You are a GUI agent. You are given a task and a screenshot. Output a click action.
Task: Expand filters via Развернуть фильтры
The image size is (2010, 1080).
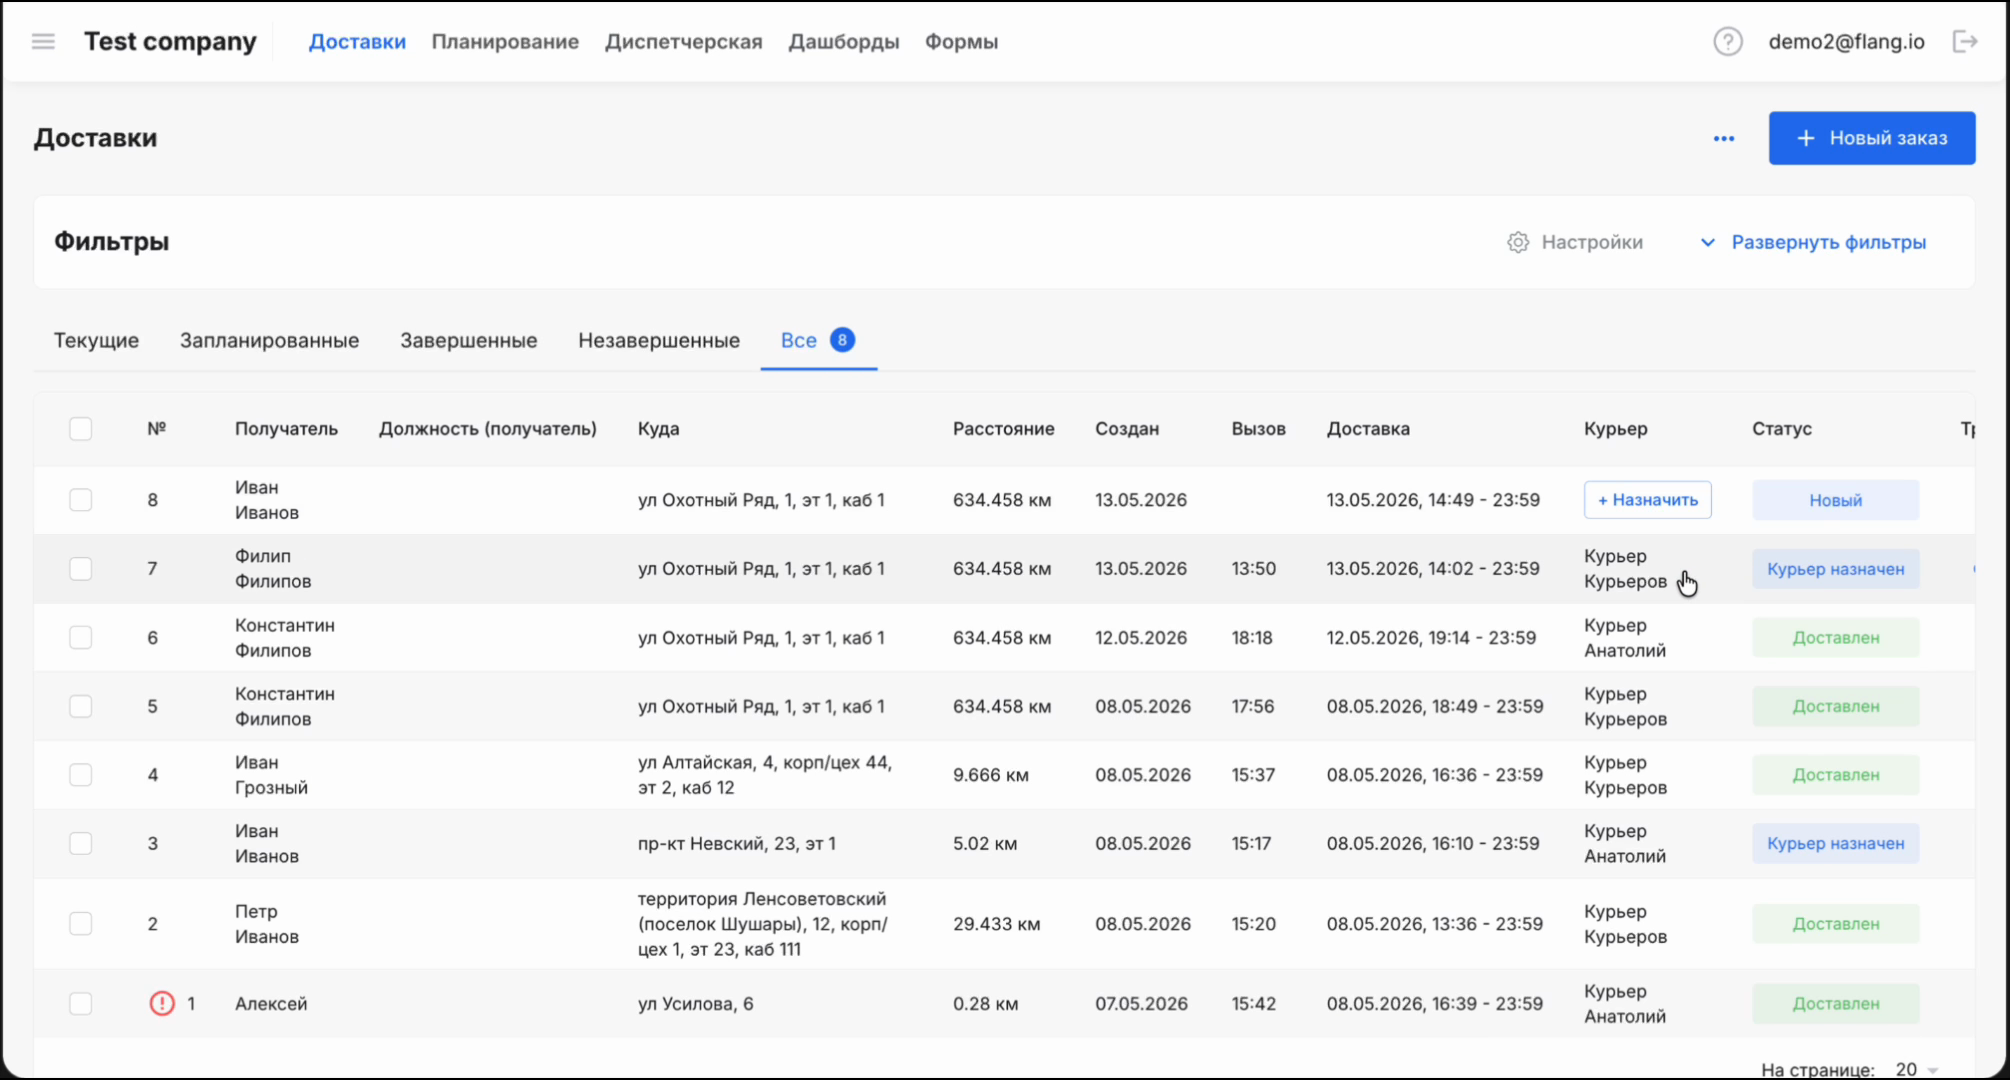pyautogui.click(x=1813, y=242)
